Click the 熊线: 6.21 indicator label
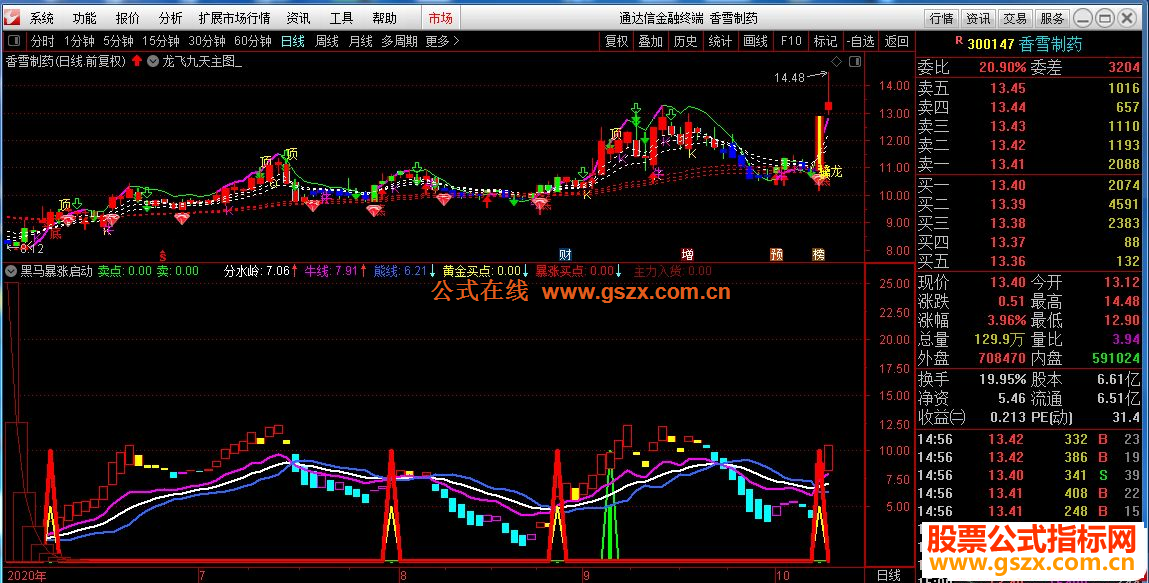1149x583 pixels. click(400, 271)
